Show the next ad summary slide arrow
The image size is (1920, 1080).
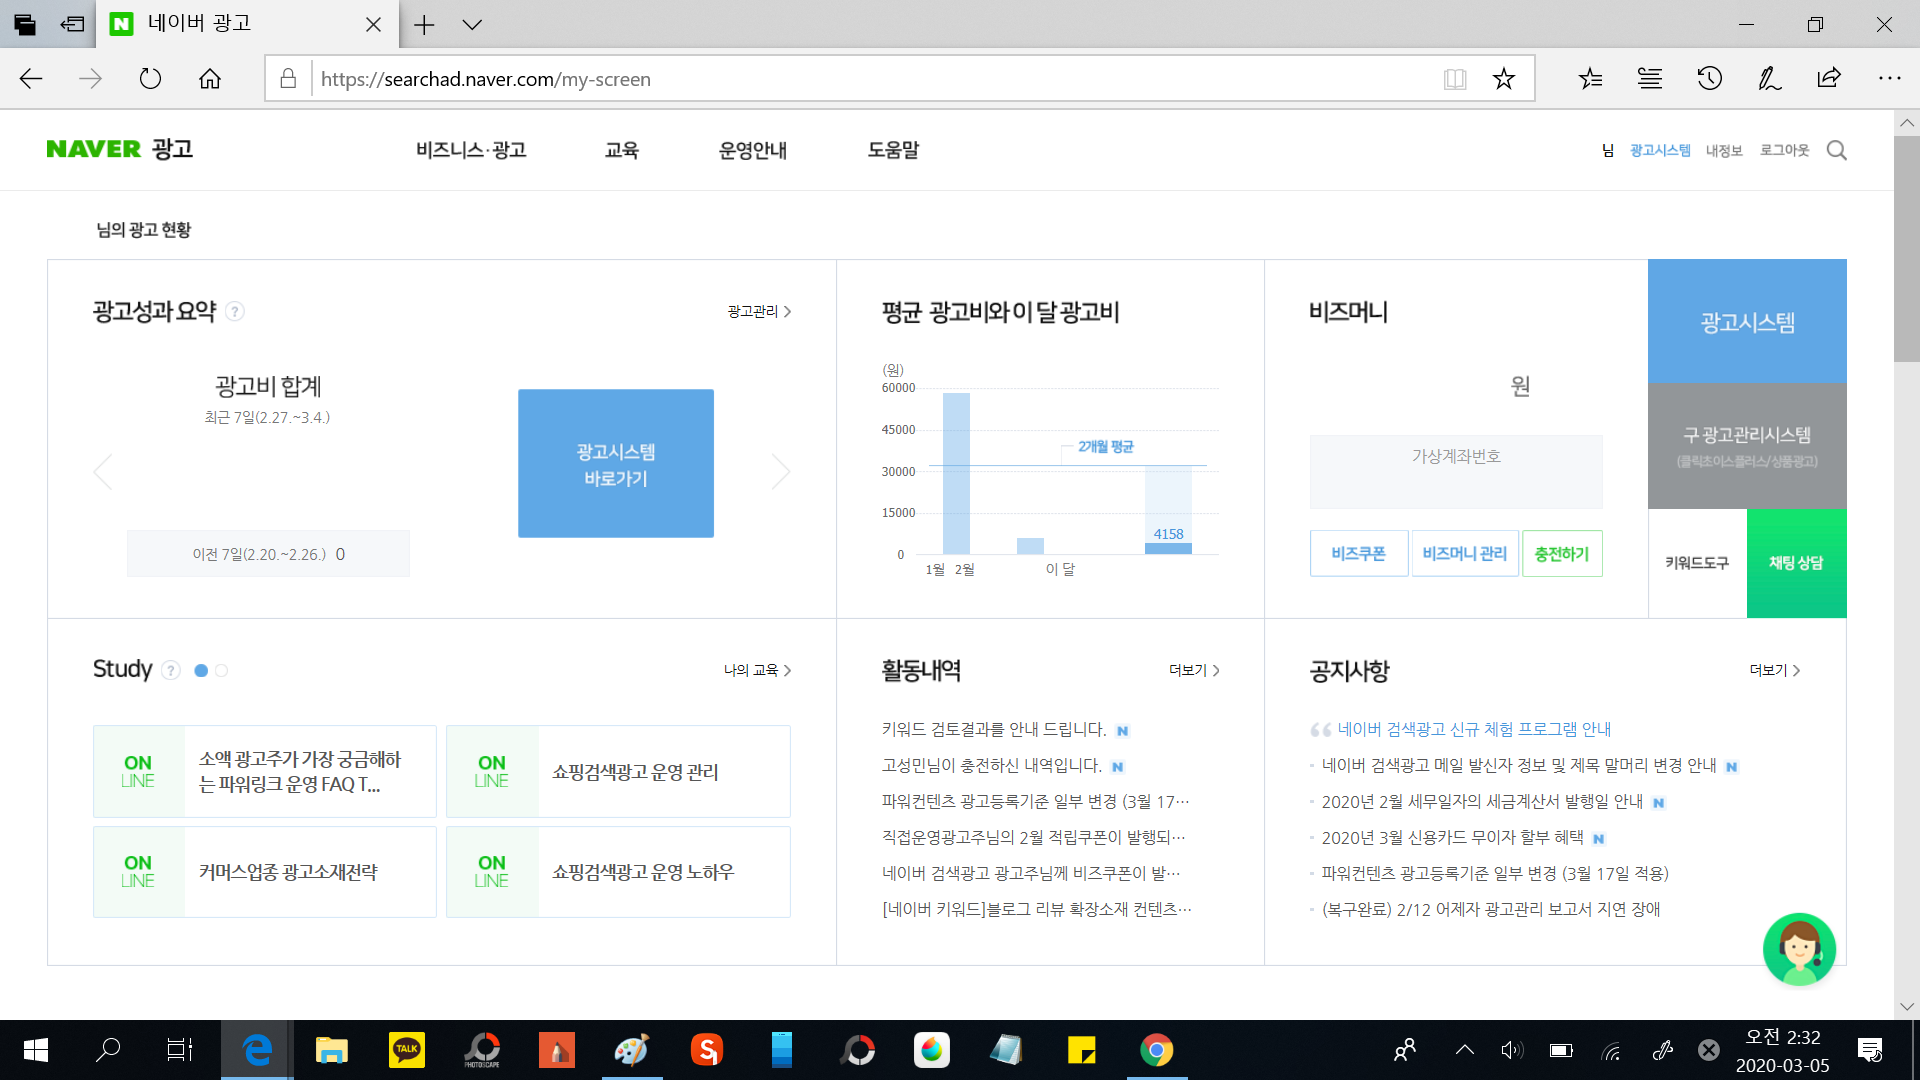click(x=781, y=471)
